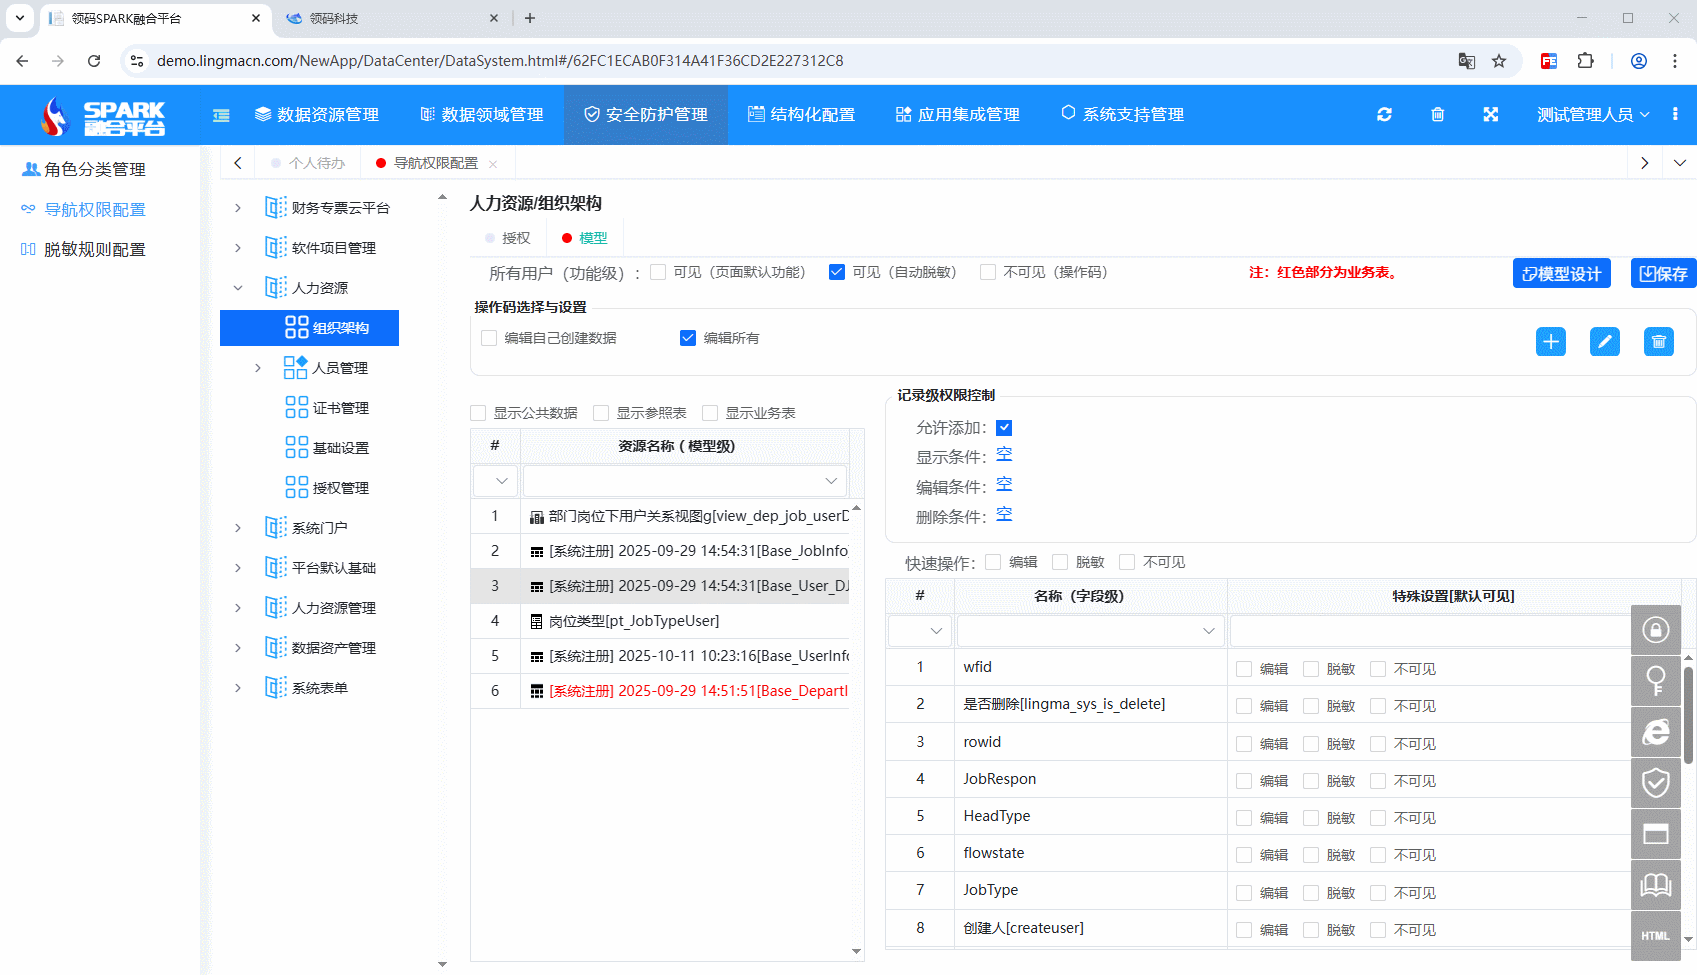Toggle the 允许添加 checkbox
Screen dimensions: 1697x975
(1003, 427)
